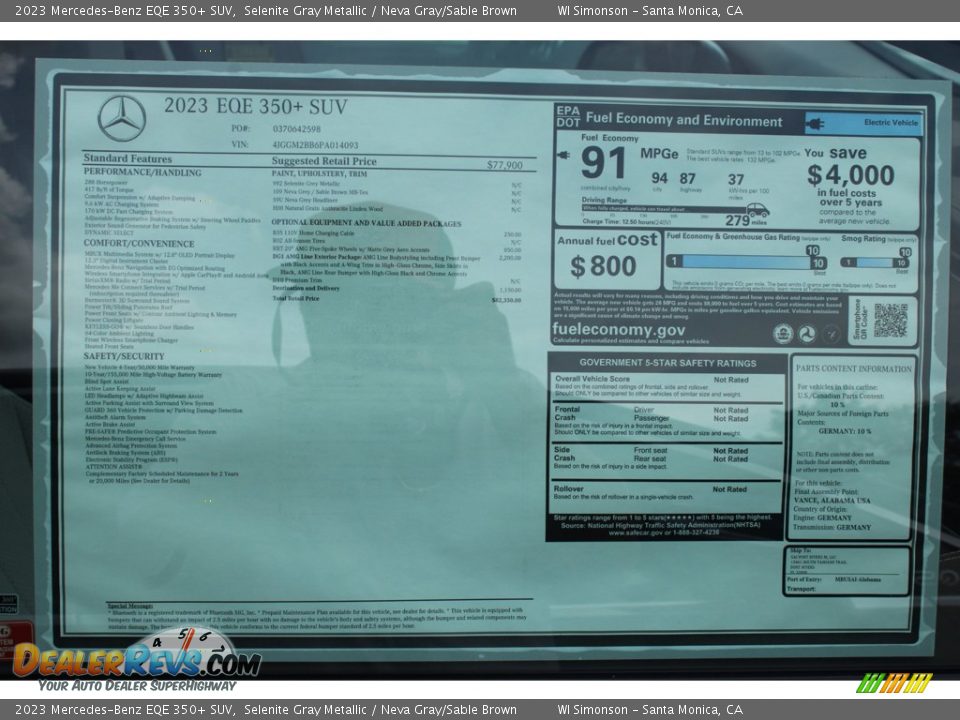This screenshot has width=960, height=720.
Task: Click the 'Frontal Crash' label
Action: point(567,413)
